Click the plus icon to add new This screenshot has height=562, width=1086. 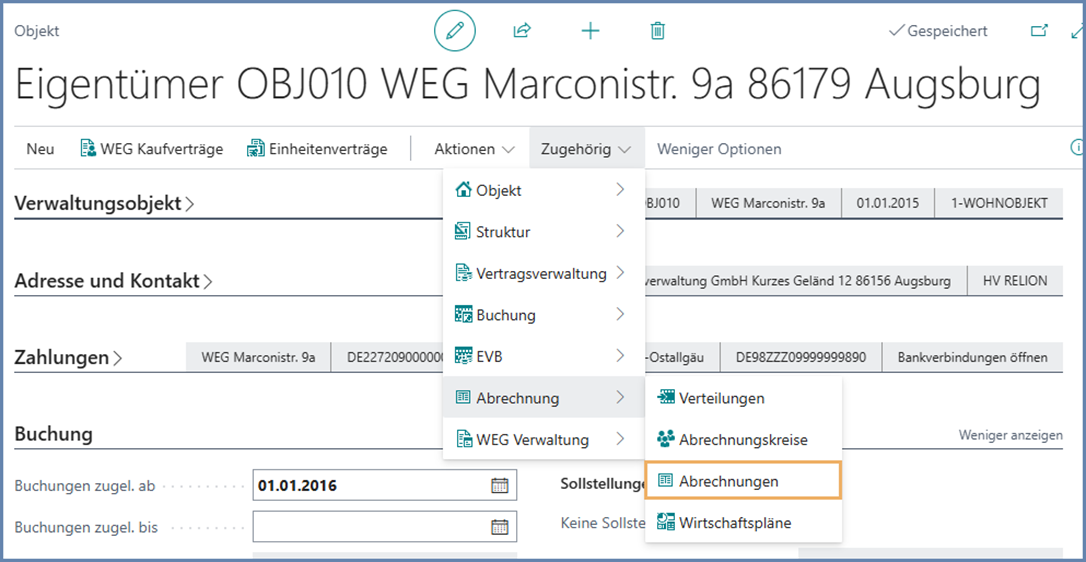coord(590,31)
